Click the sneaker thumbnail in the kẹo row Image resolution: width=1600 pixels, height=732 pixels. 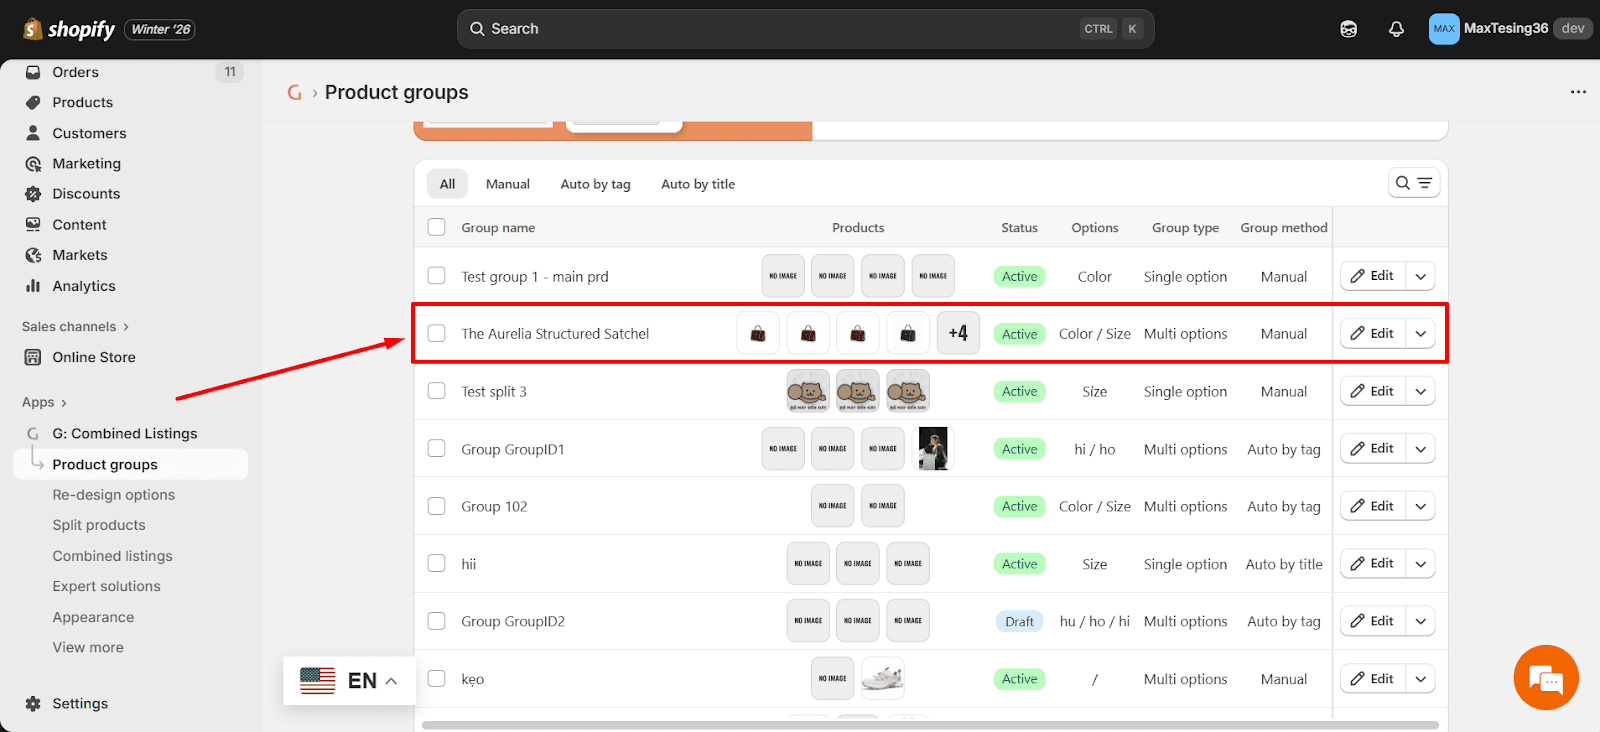point(882,678)
